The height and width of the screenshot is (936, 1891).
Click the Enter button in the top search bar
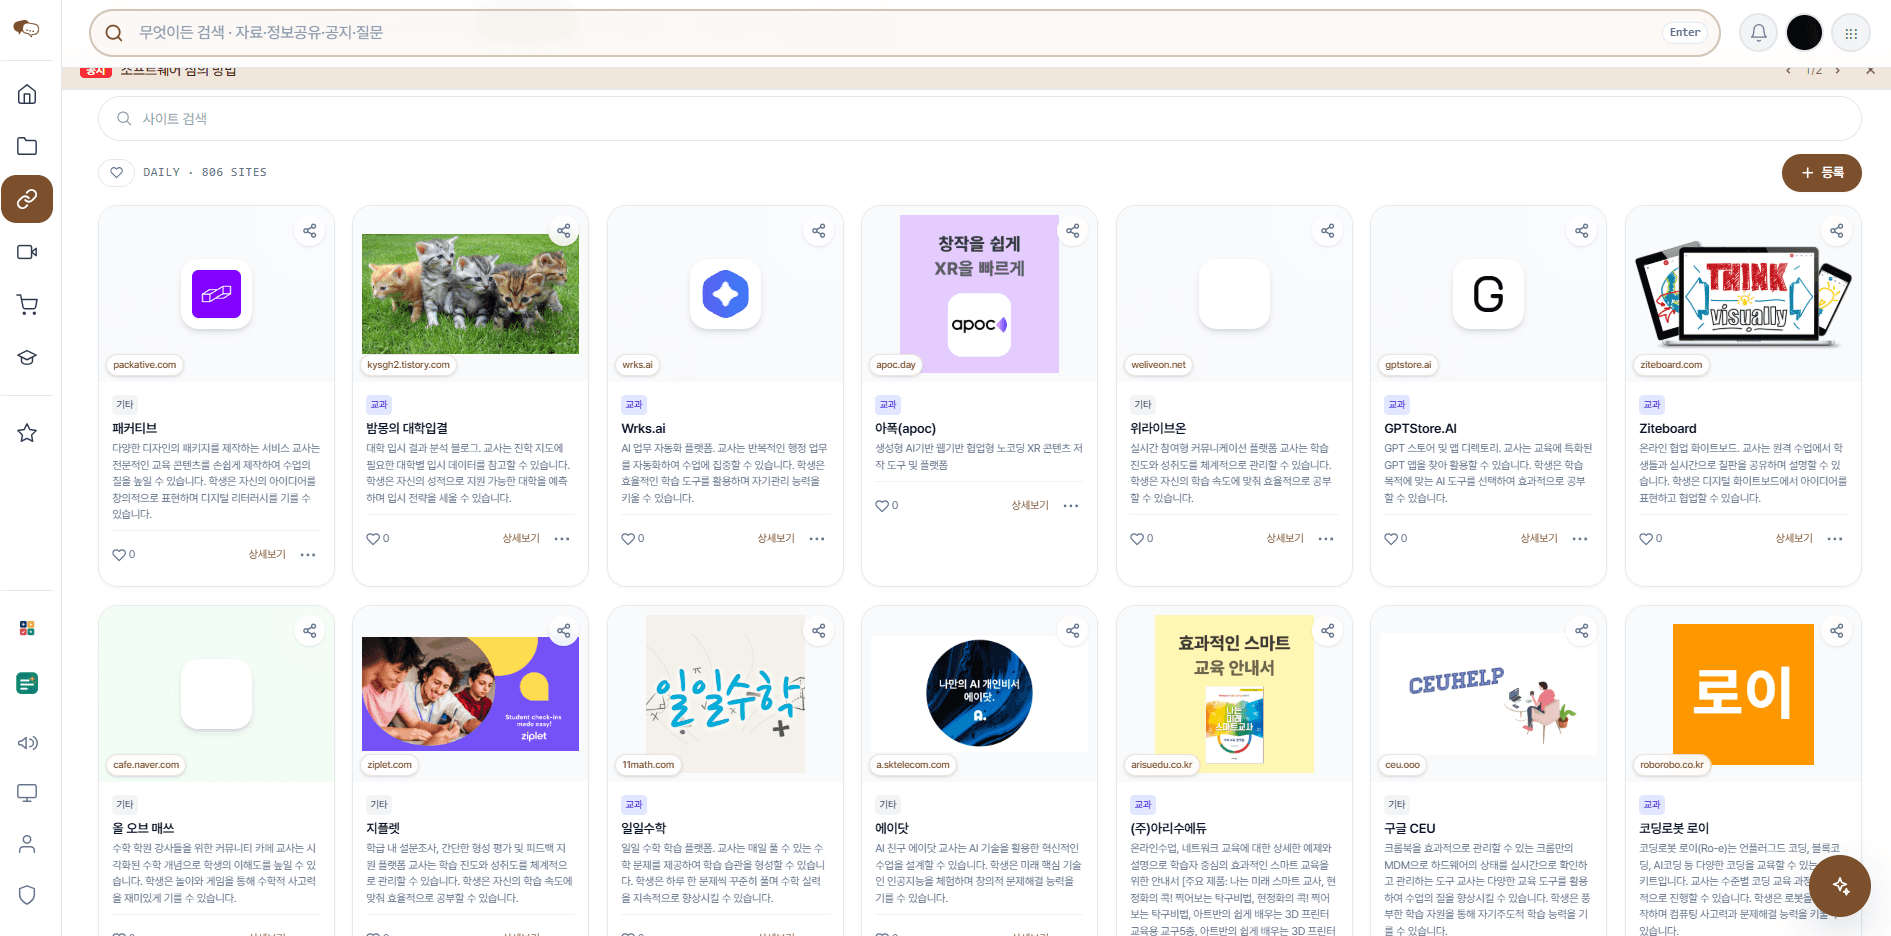(1685, 32)
